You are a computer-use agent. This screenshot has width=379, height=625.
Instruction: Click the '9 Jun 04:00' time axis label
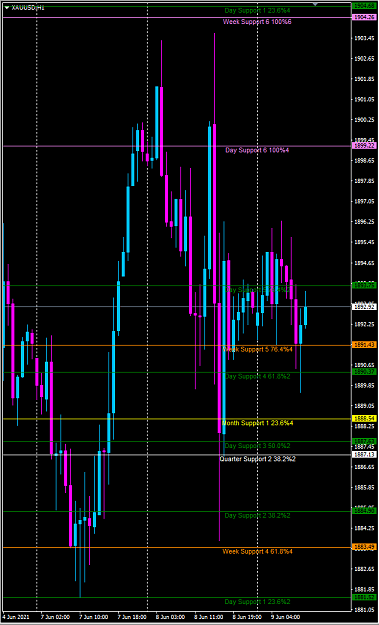pos(286,617)
